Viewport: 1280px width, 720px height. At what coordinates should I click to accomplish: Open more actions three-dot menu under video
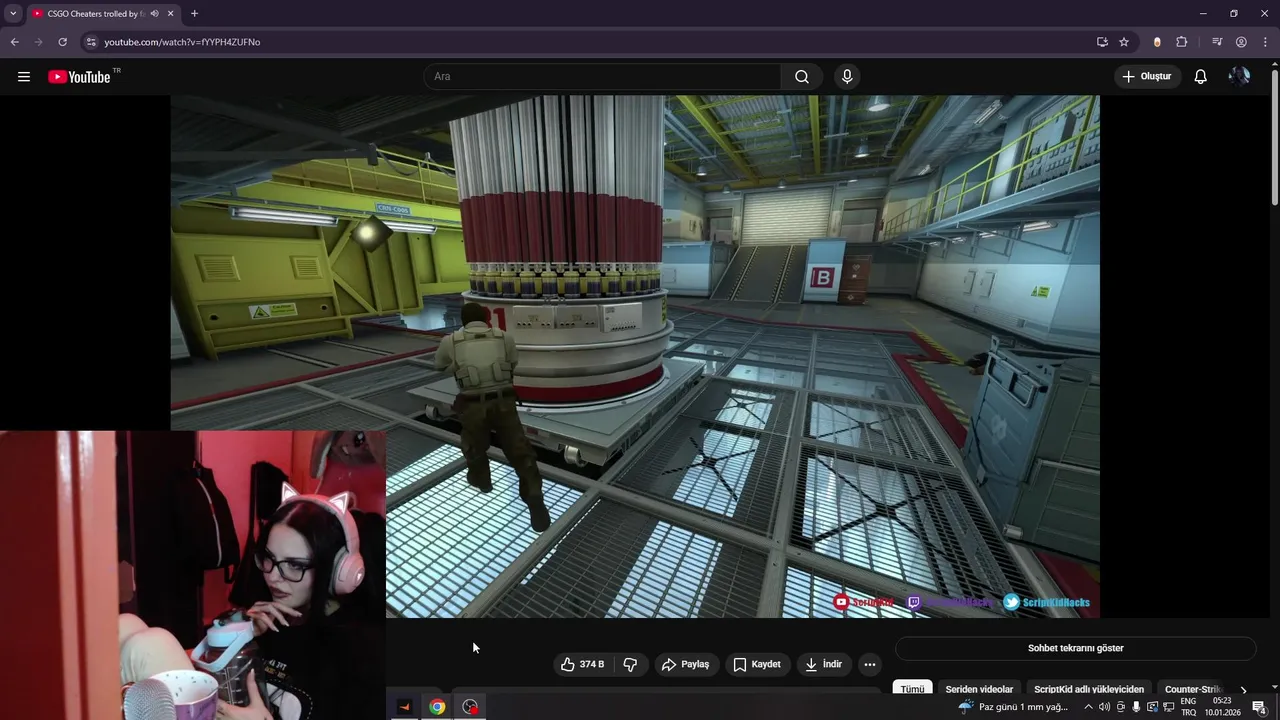point(870,664)
